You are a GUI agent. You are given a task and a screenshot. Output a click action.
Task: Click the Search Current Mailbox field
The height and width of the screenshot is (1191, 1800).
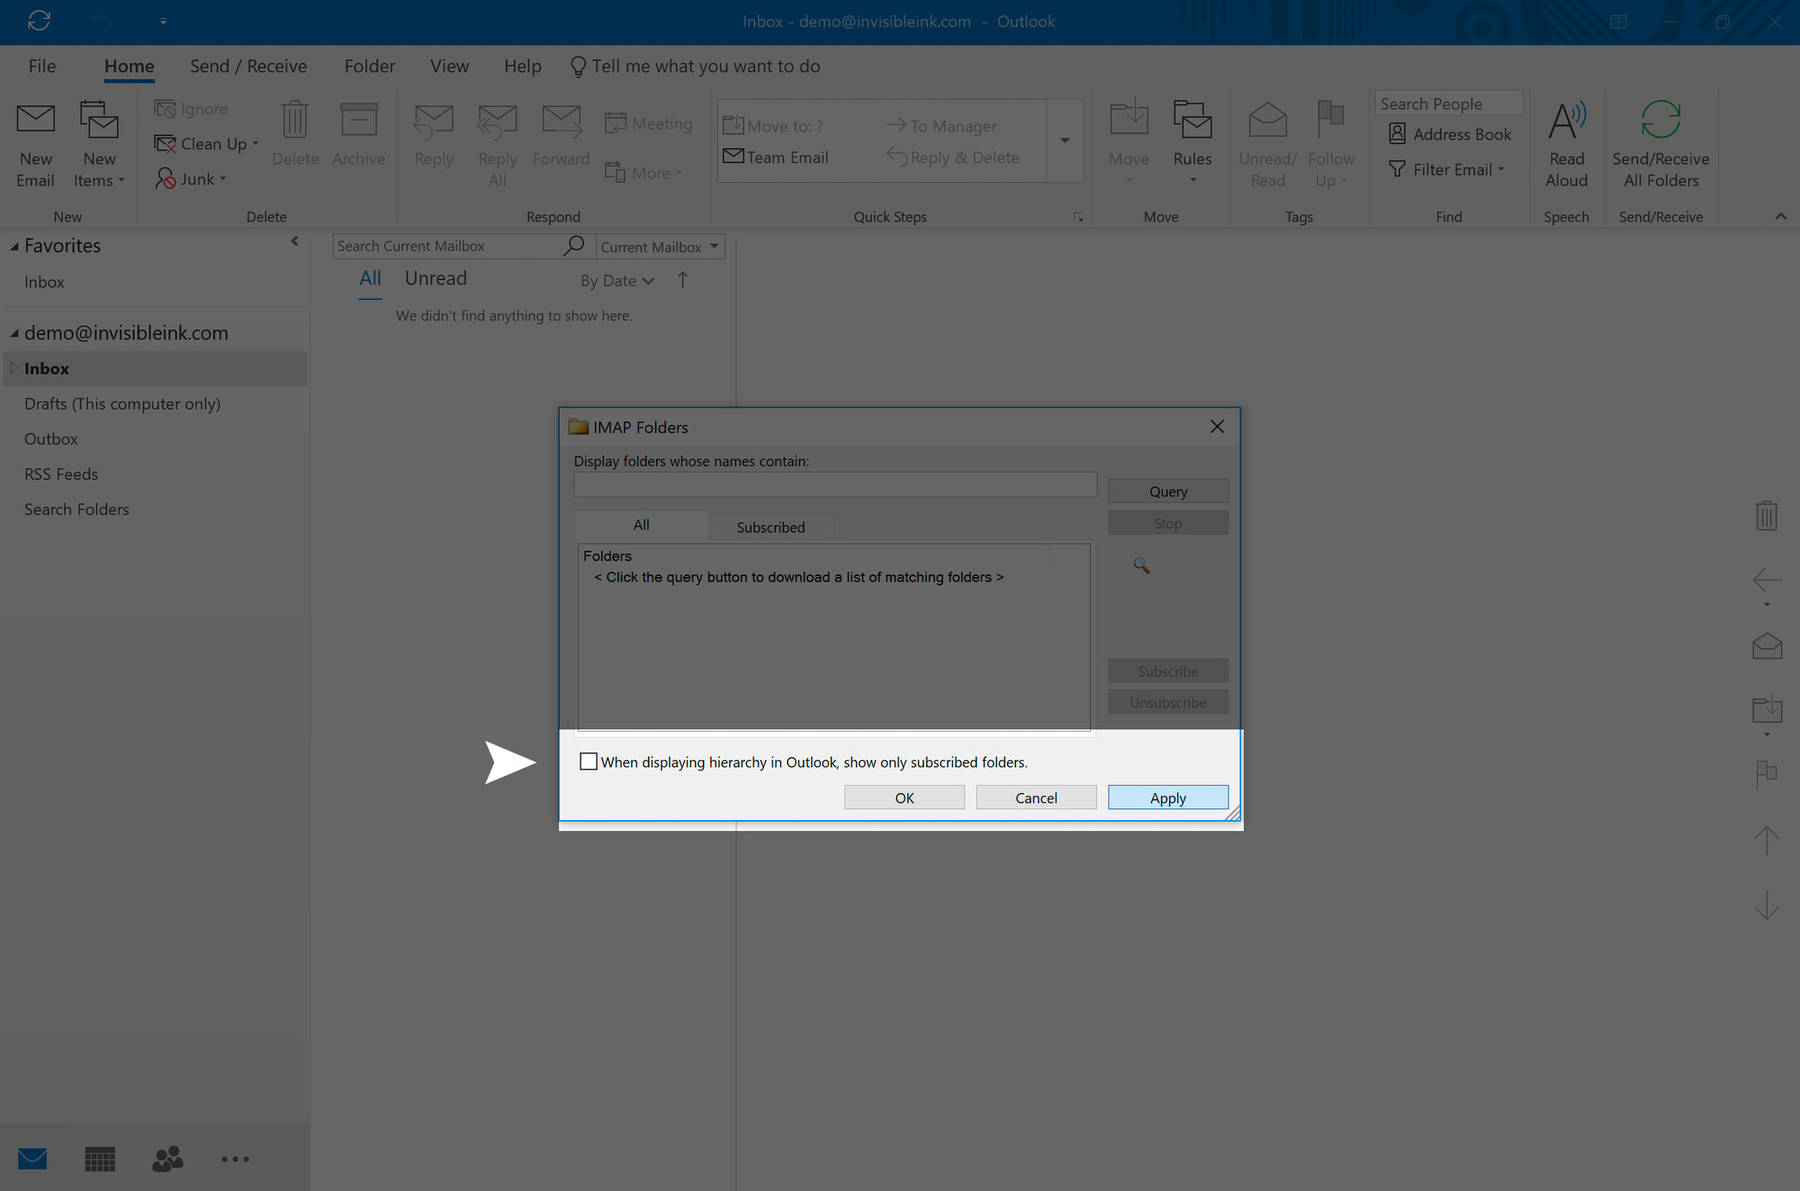448,246
